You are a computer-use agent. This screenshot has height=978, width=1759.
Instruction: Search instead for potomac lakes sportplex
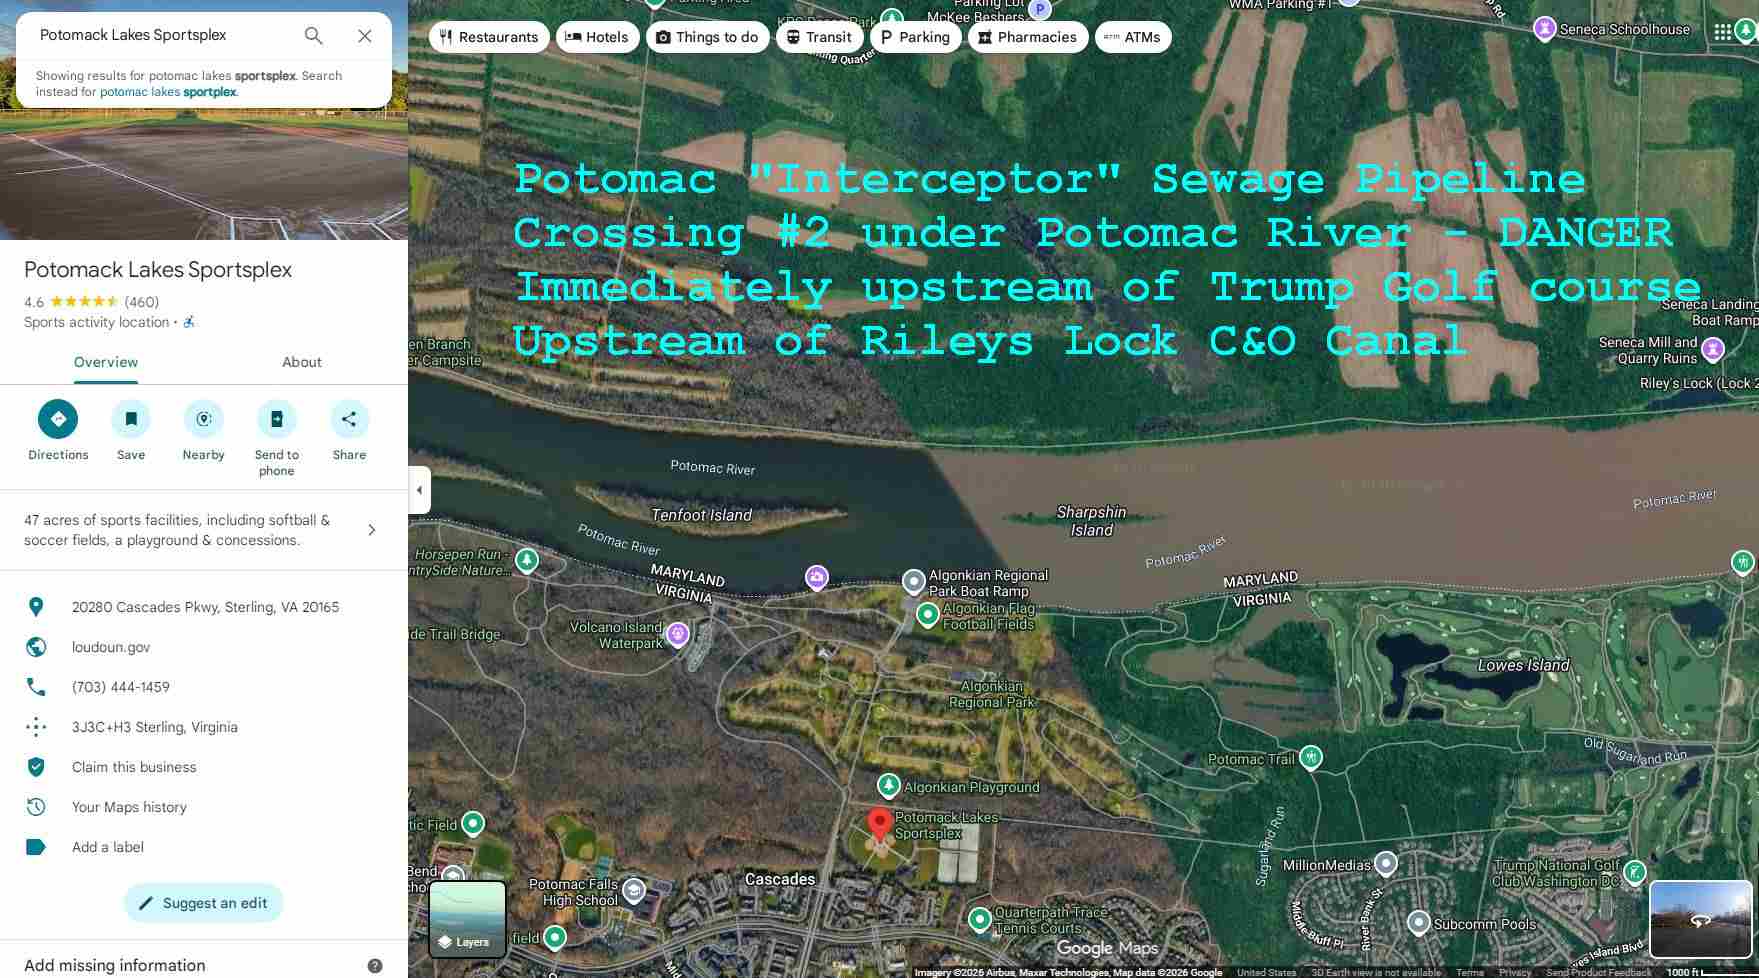pyautogui.click(x=168, y=92)
